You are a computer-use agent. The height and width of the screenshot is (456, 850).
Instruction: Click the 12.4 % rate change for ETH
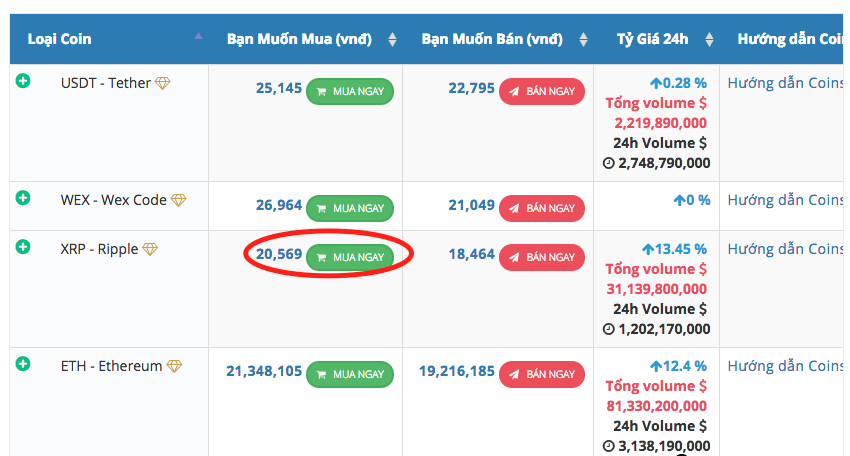(678, 366)
